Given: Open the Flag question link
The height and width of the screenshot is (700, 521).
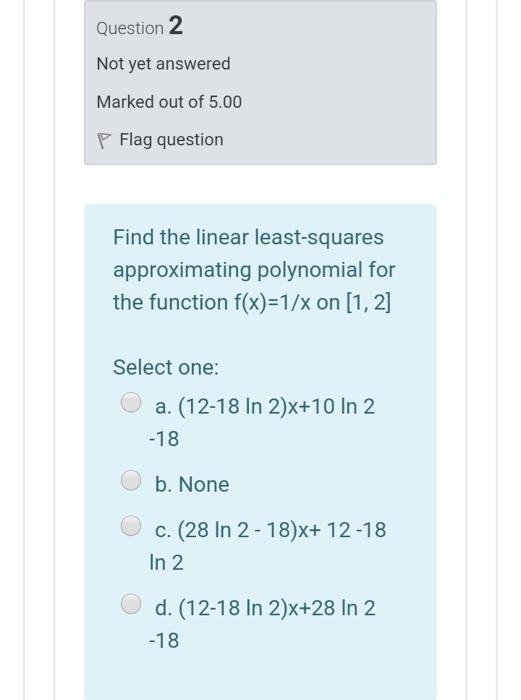Looking at the screenshot, I should click(171, 140).
